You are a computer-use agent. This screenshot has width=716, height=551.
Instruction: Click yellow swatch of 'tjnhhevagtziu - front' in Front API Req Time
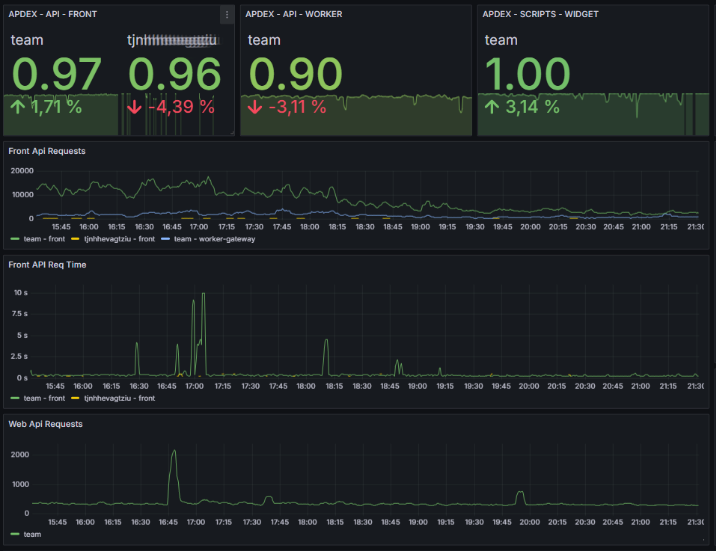[75, 399]
